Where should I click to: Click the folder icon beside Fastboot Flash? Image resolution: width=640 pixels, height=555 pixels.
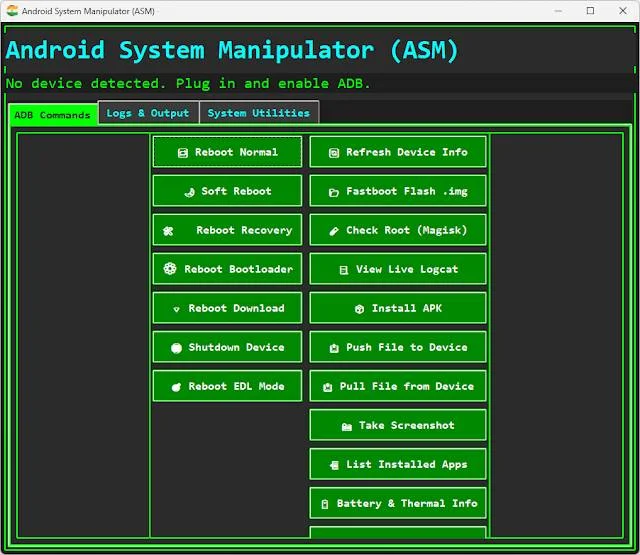334,192
